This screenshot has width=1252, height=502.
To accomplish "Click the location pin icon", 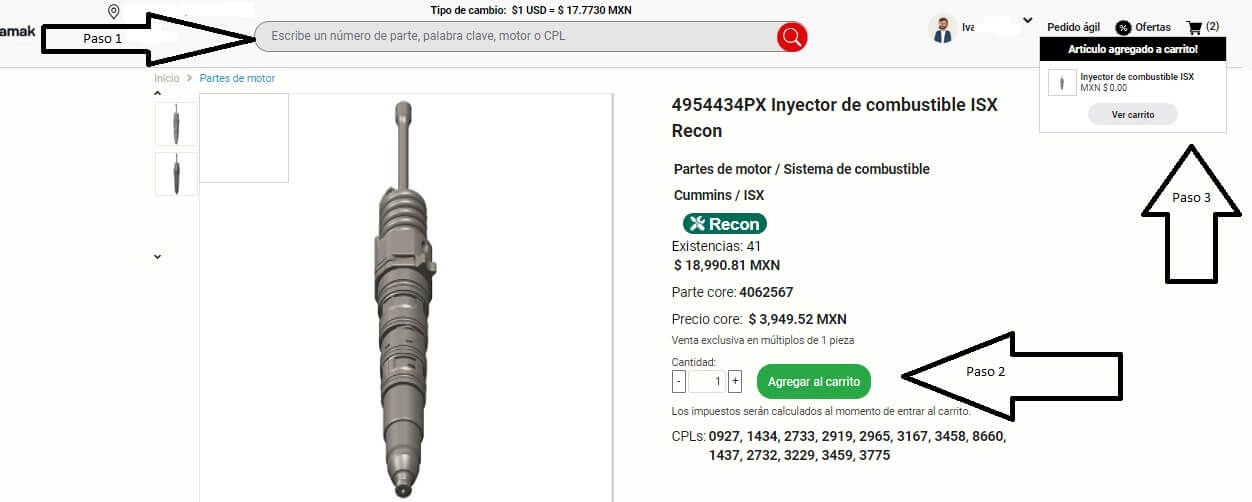I will (x=114, y=12).
